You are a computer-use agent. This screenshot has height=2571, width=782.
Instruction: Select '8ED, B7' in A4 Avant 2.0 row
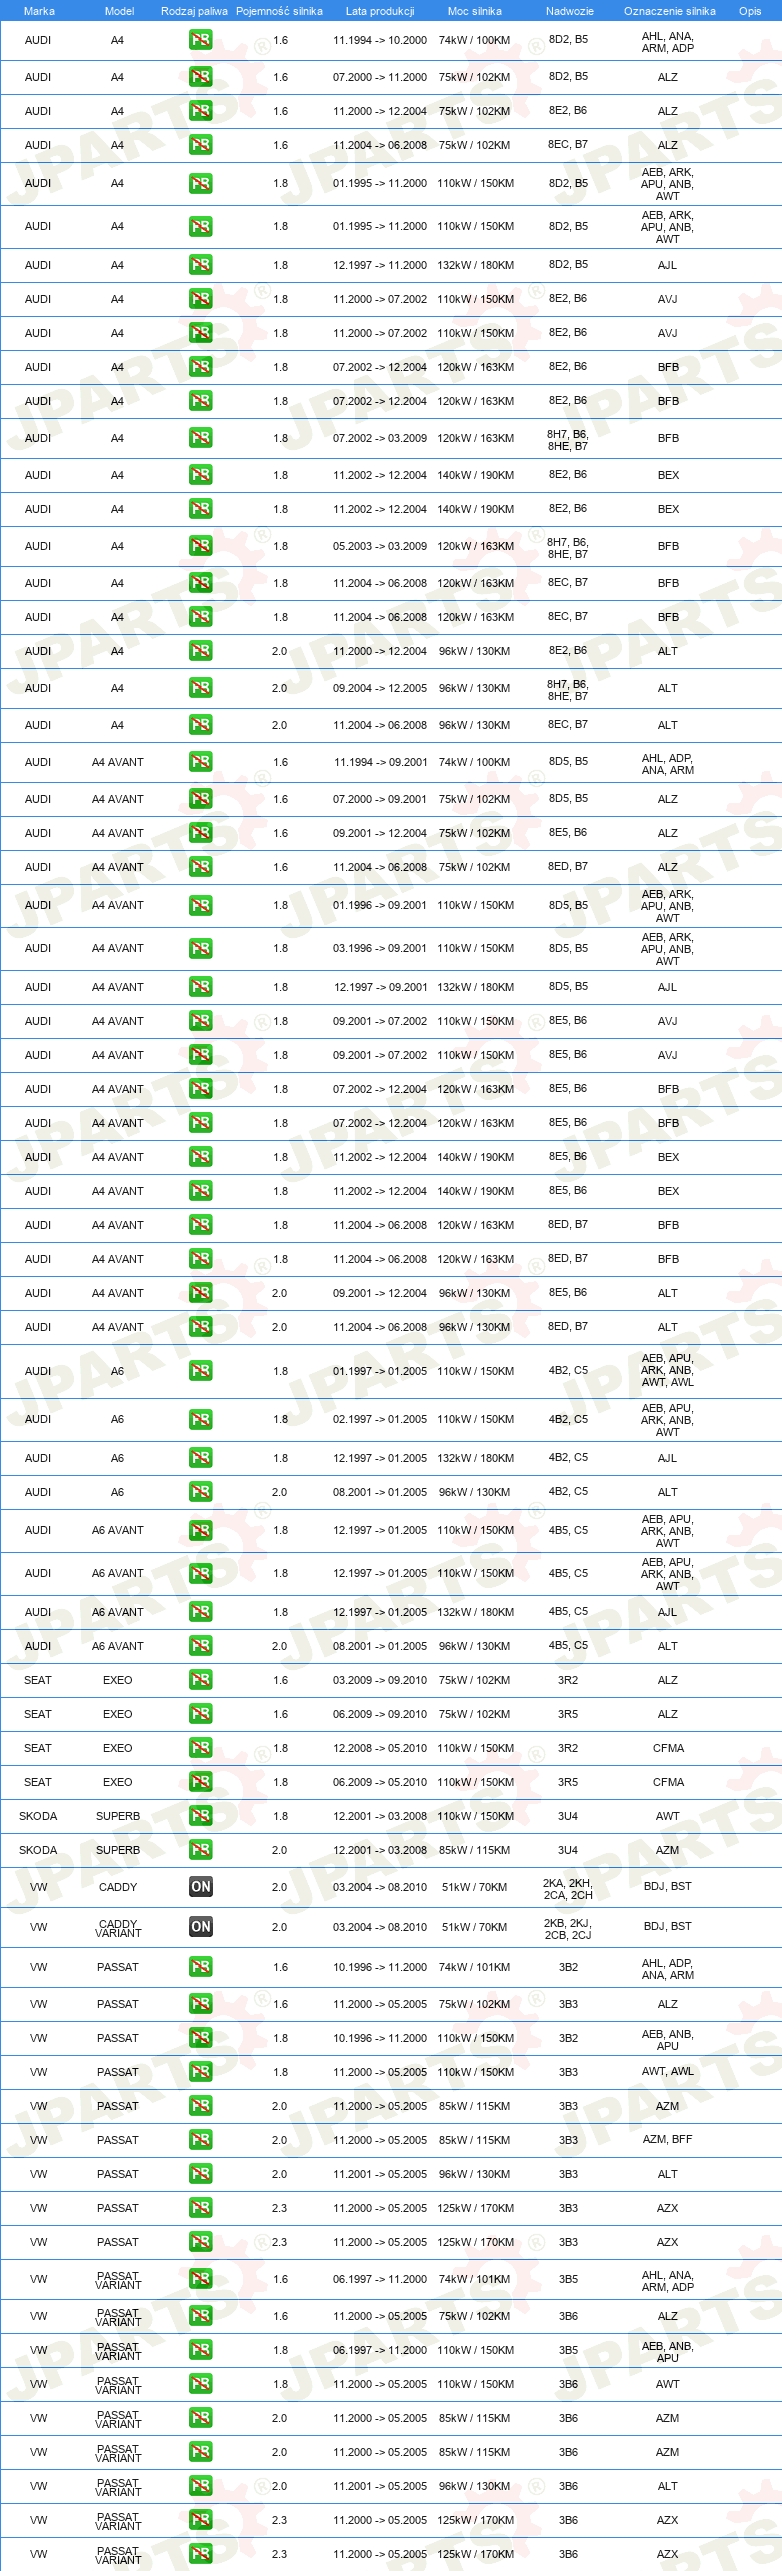tap(568, 1327)
